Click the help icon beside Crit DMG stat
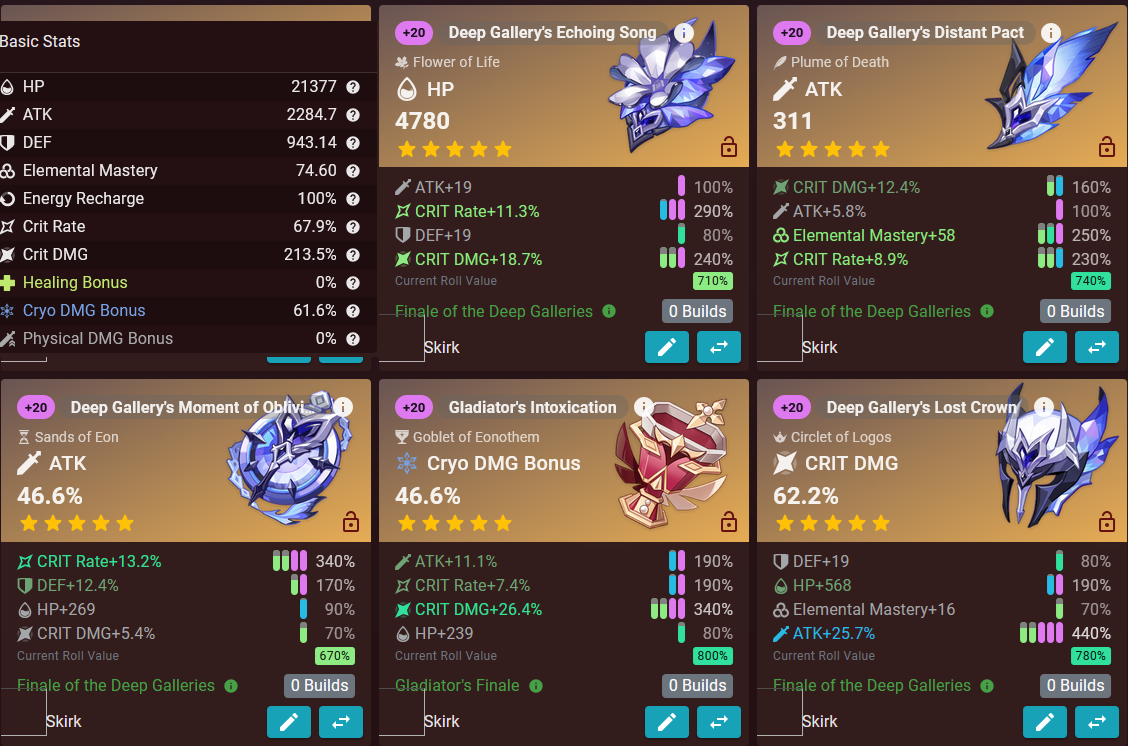The width and height of the screenshot is (1140, 752). tap(353, 255)
